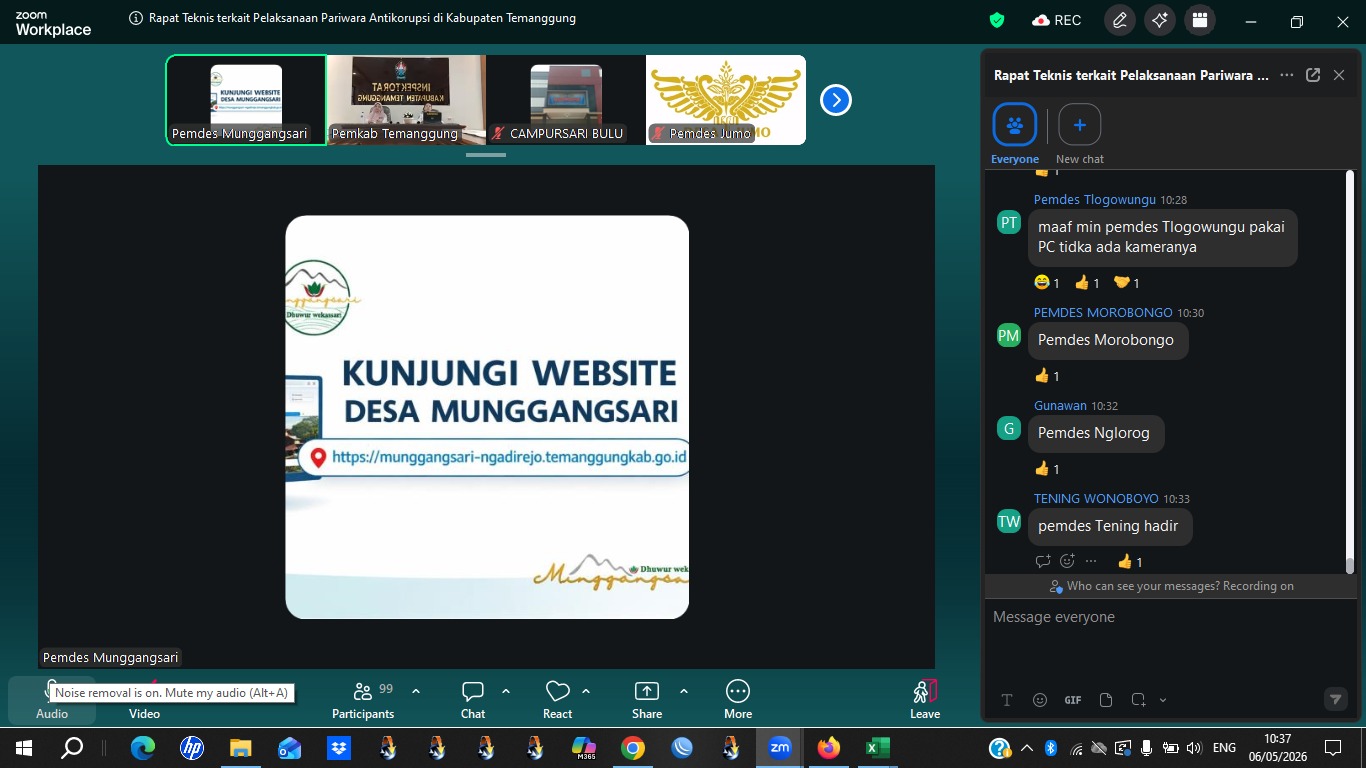Screen dimensions: 1366x768
Task: Open the More meeting controls menu
Action: 738,700
